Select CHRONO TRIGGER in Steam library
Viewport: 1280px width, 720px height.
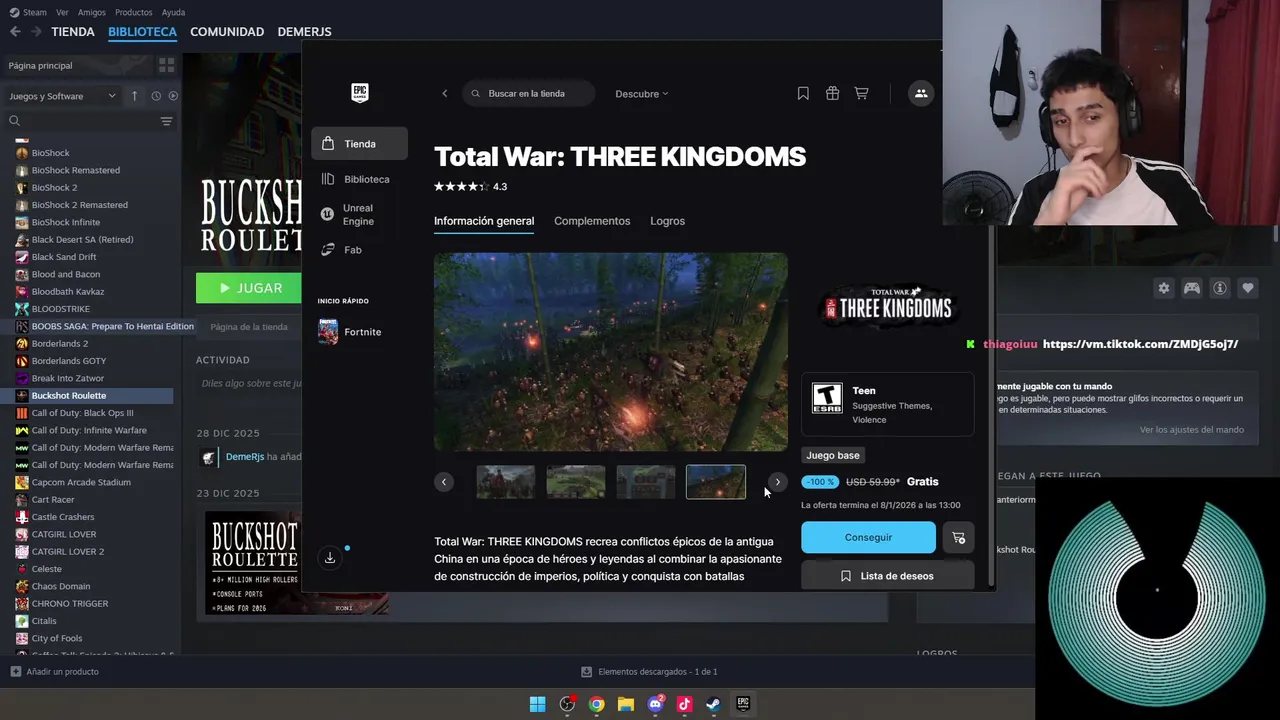click(69, 604)
